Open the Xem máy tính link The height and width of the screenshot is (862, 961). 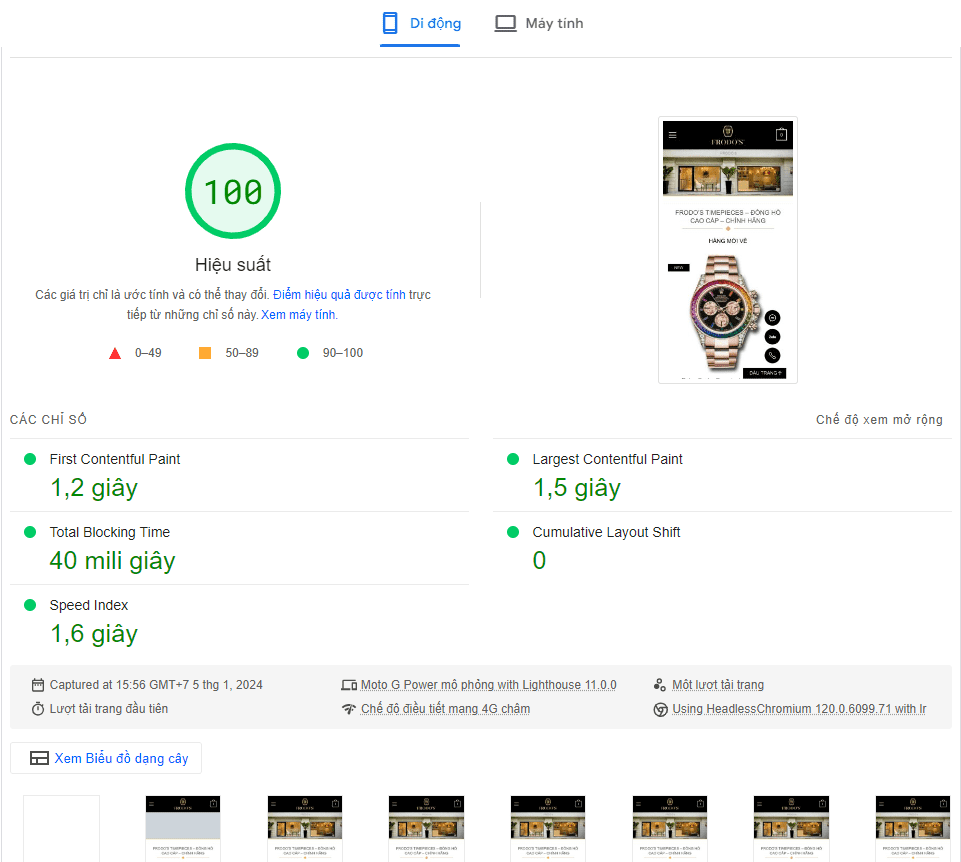[298, 315]
